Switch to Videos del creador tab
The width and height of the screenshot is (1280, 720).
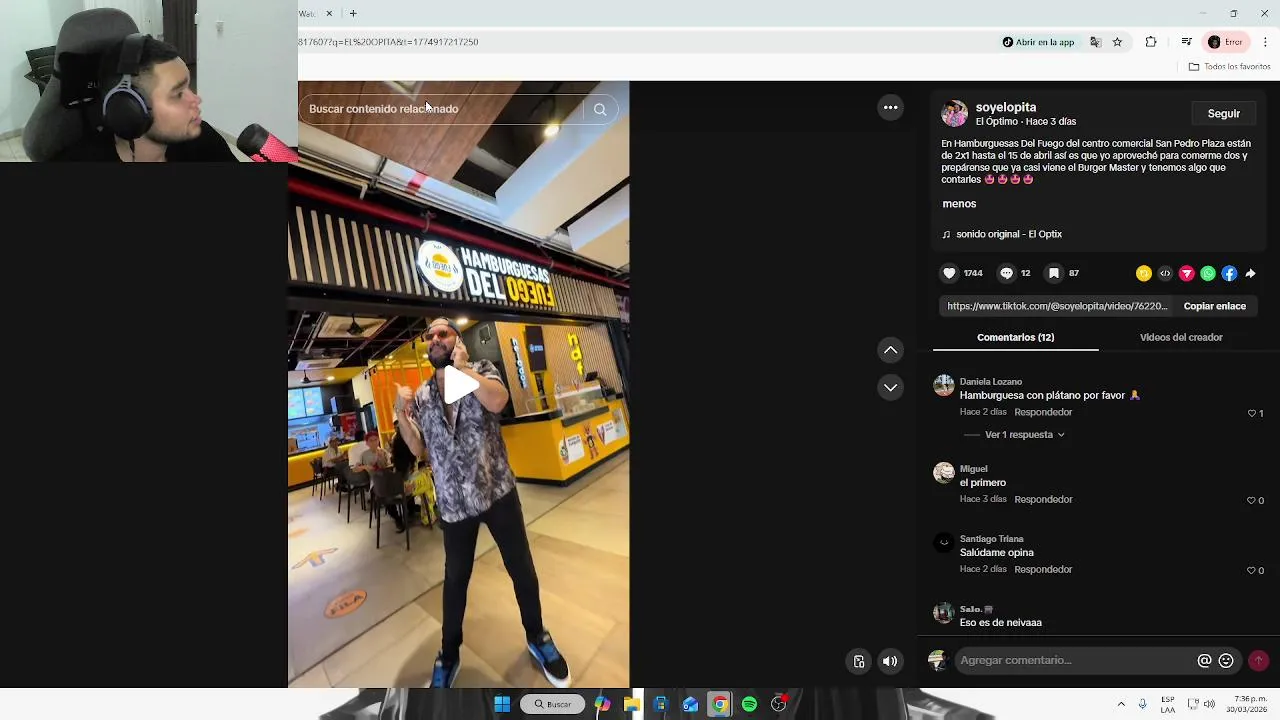(x=1181, y=338)
